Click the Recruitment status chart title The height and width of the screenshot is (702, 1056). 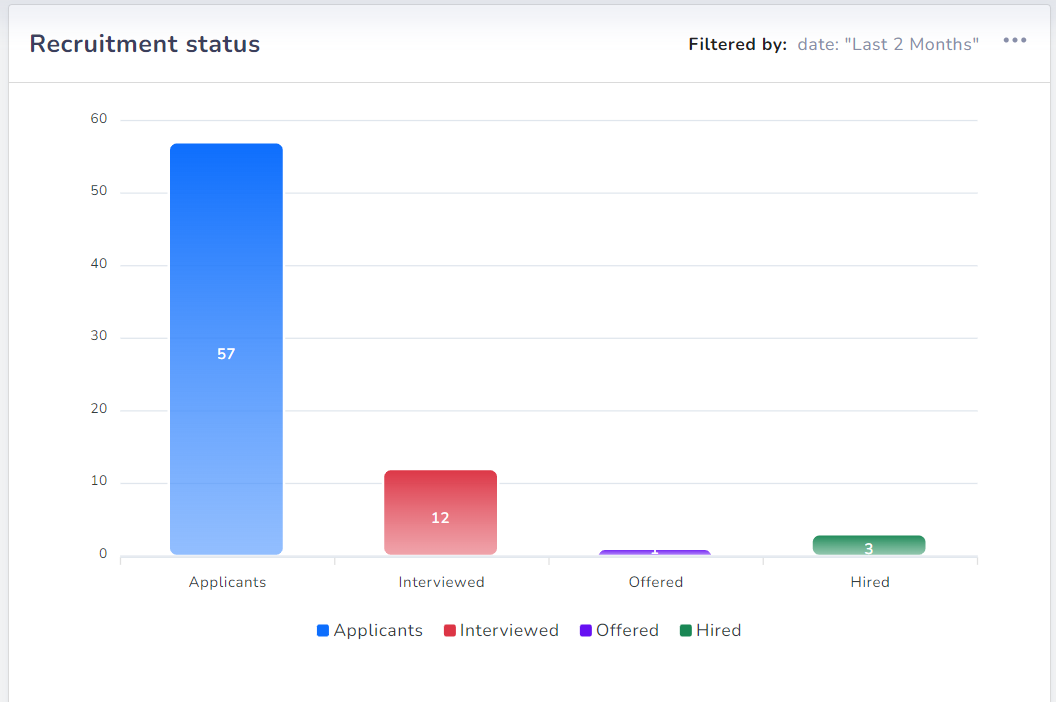[144, 44]
